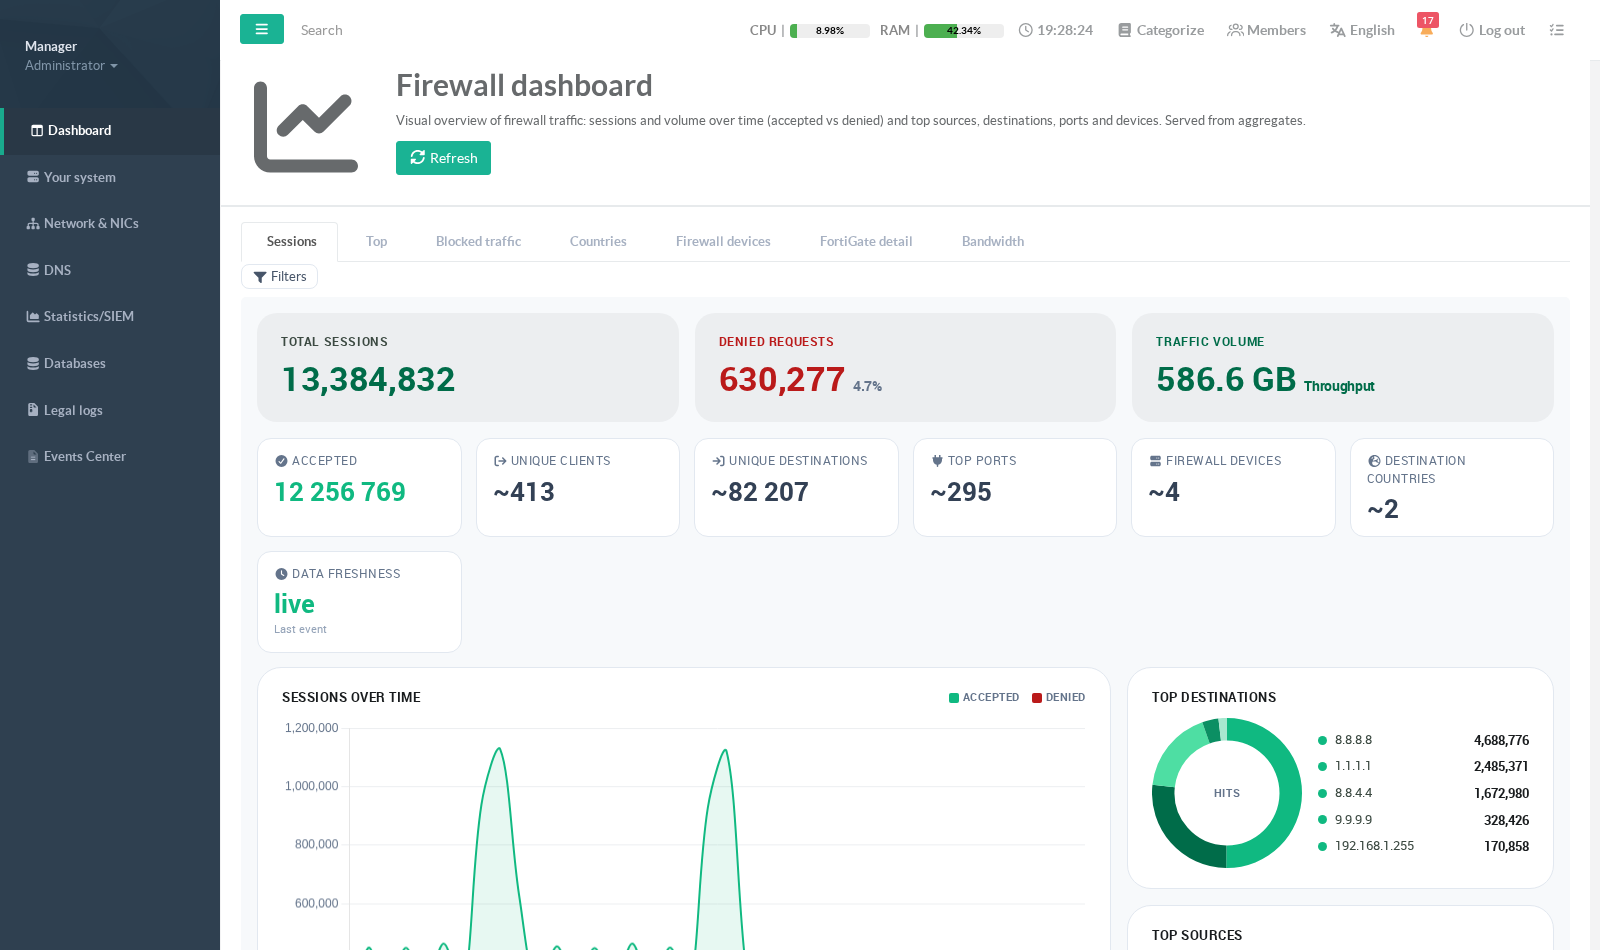
Task: Click the Log out power icon
Action: pos(1466,30)
